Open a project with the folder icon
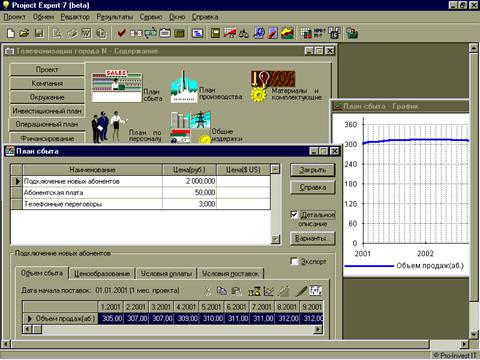480x360 pixels. pos(24,33)
